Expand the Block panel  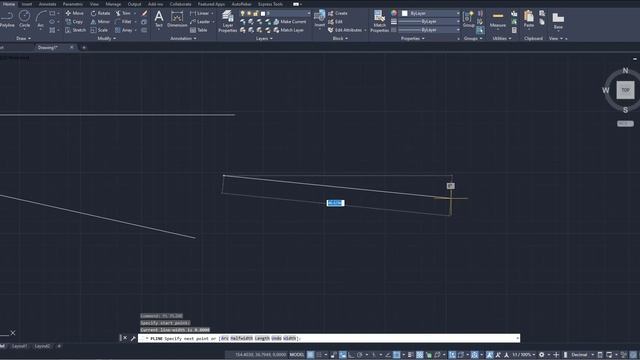340,38
